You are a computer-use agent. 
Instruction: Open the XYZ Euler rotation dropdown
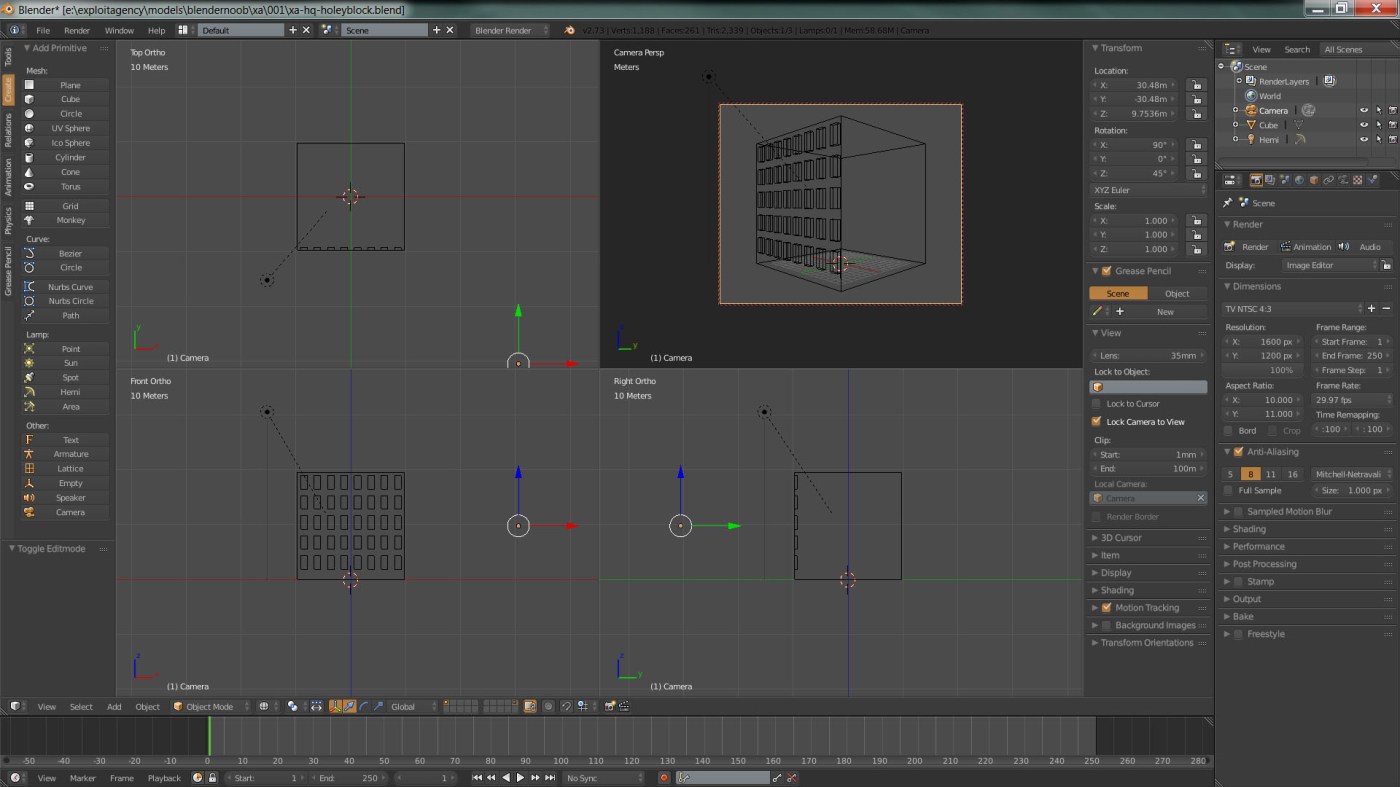[1148, 190]
